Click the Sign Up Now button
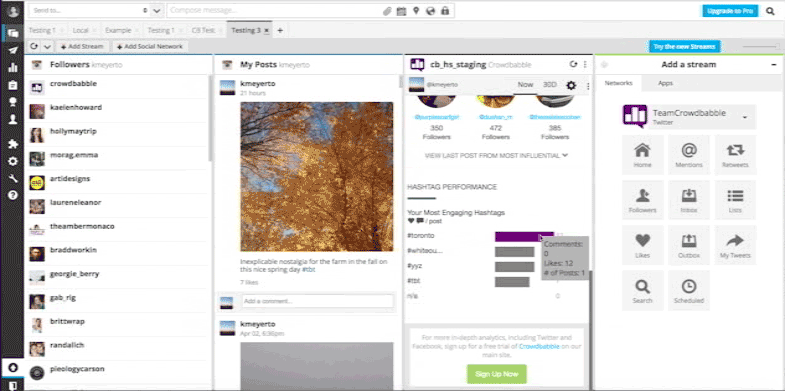785x391 pixels. pyautogui.click(x=497, y=374)
